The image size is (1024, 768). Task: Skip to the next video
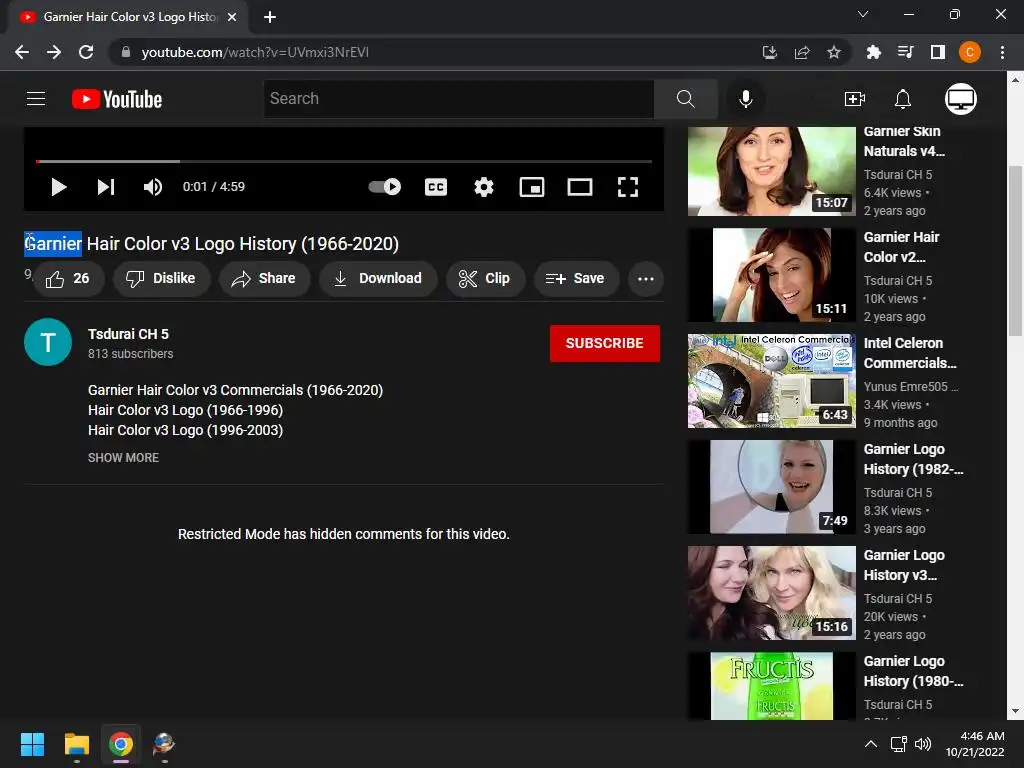pos(106,187)
